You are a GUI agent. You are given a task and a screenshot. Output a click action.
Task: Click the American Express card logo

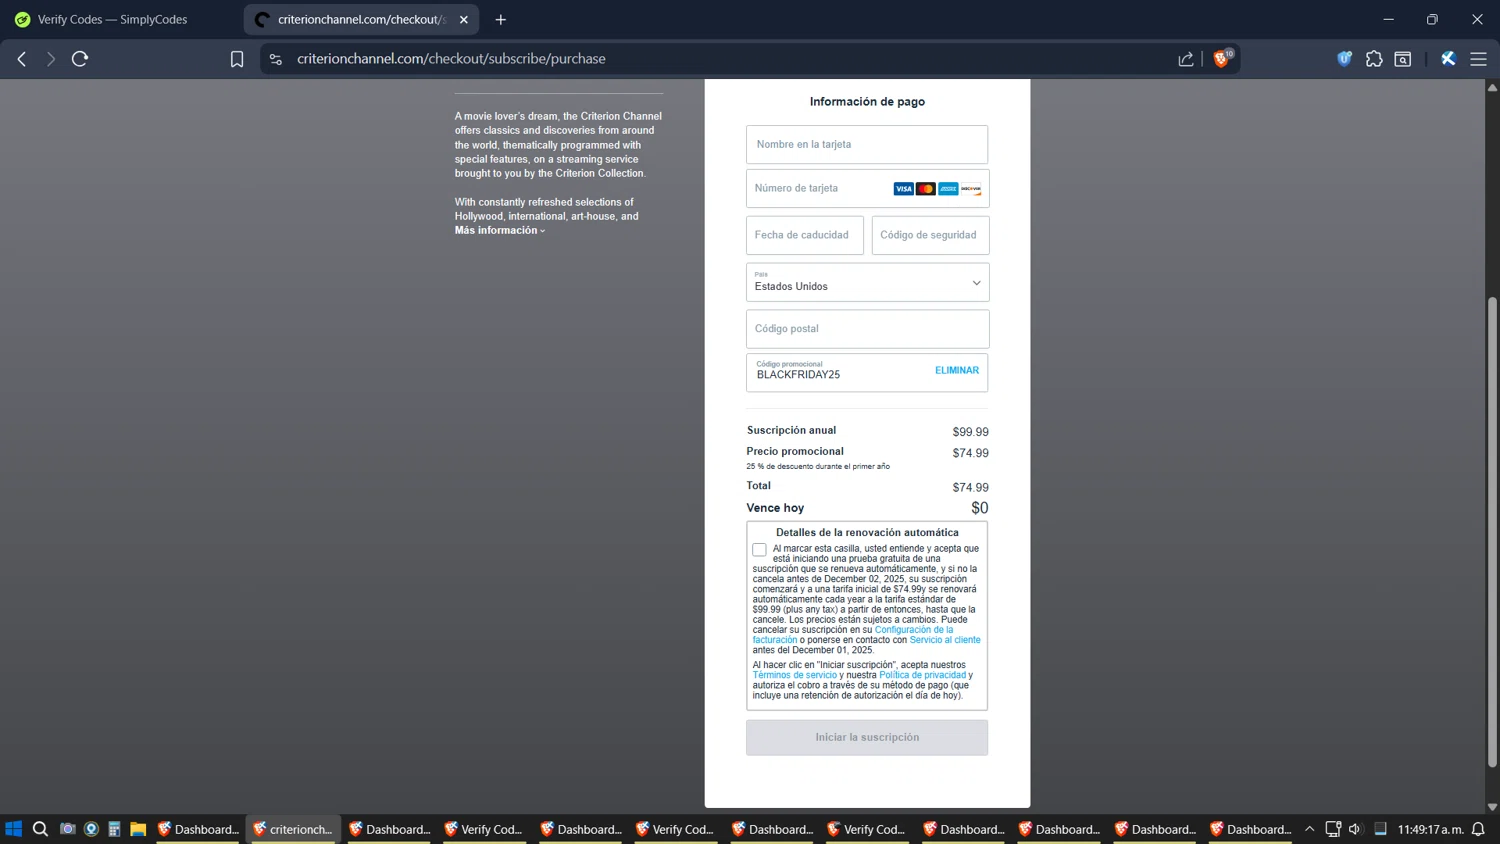(948, 189)
